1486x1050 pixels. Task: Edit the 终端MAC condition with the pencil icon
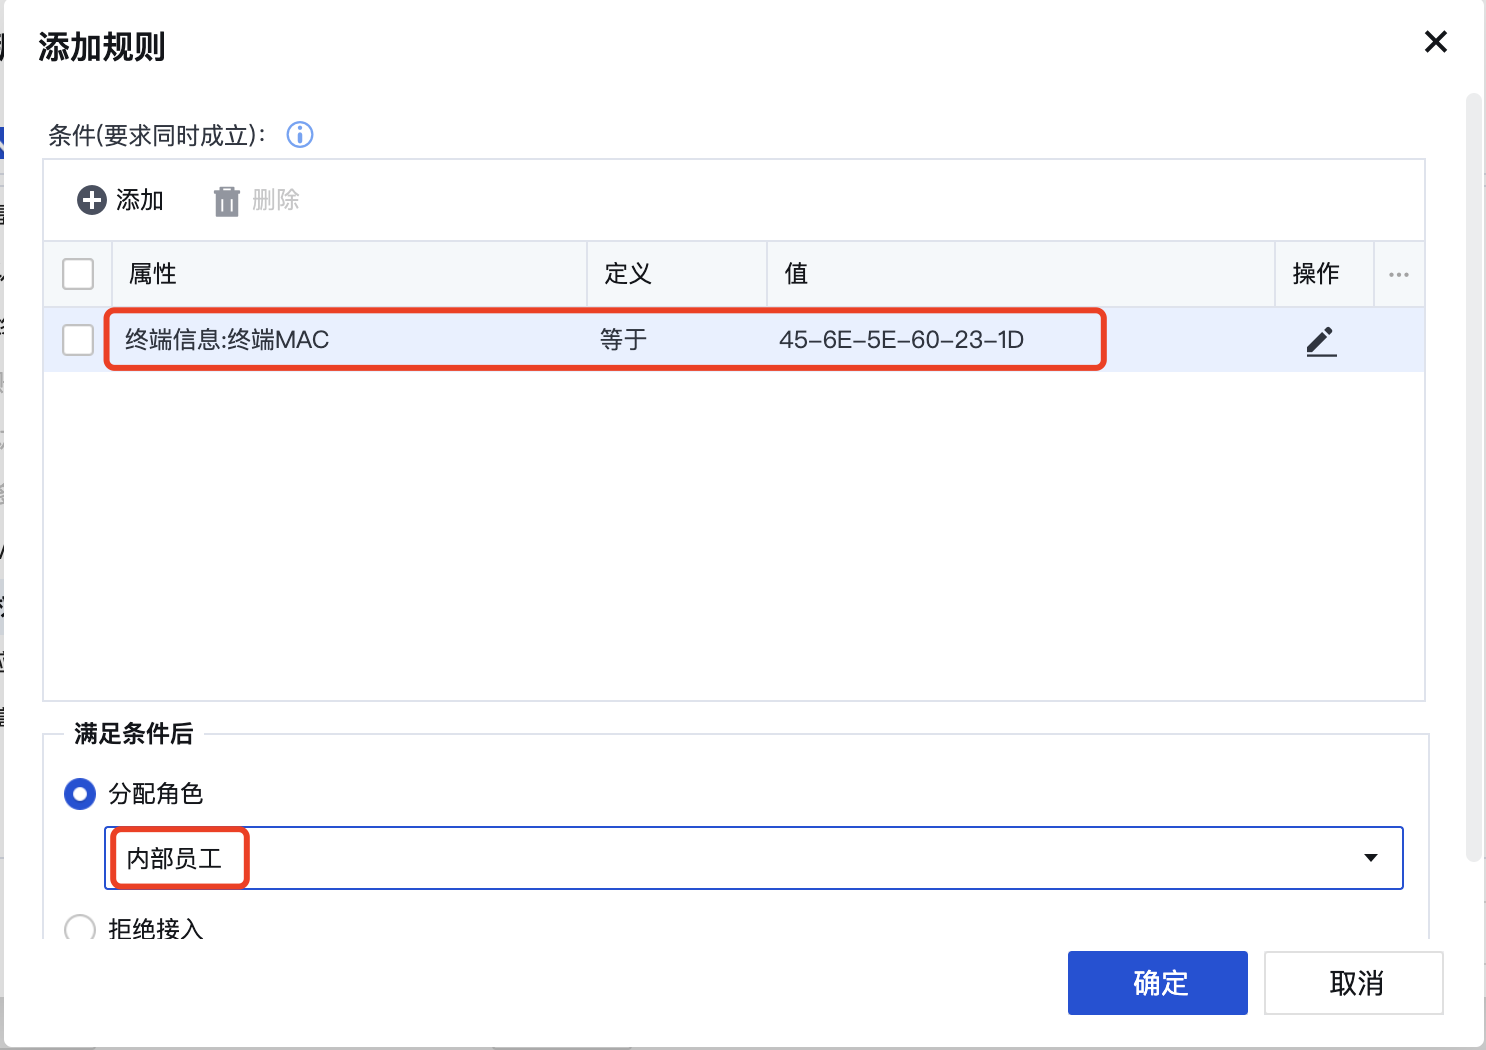pos(1321,341)
